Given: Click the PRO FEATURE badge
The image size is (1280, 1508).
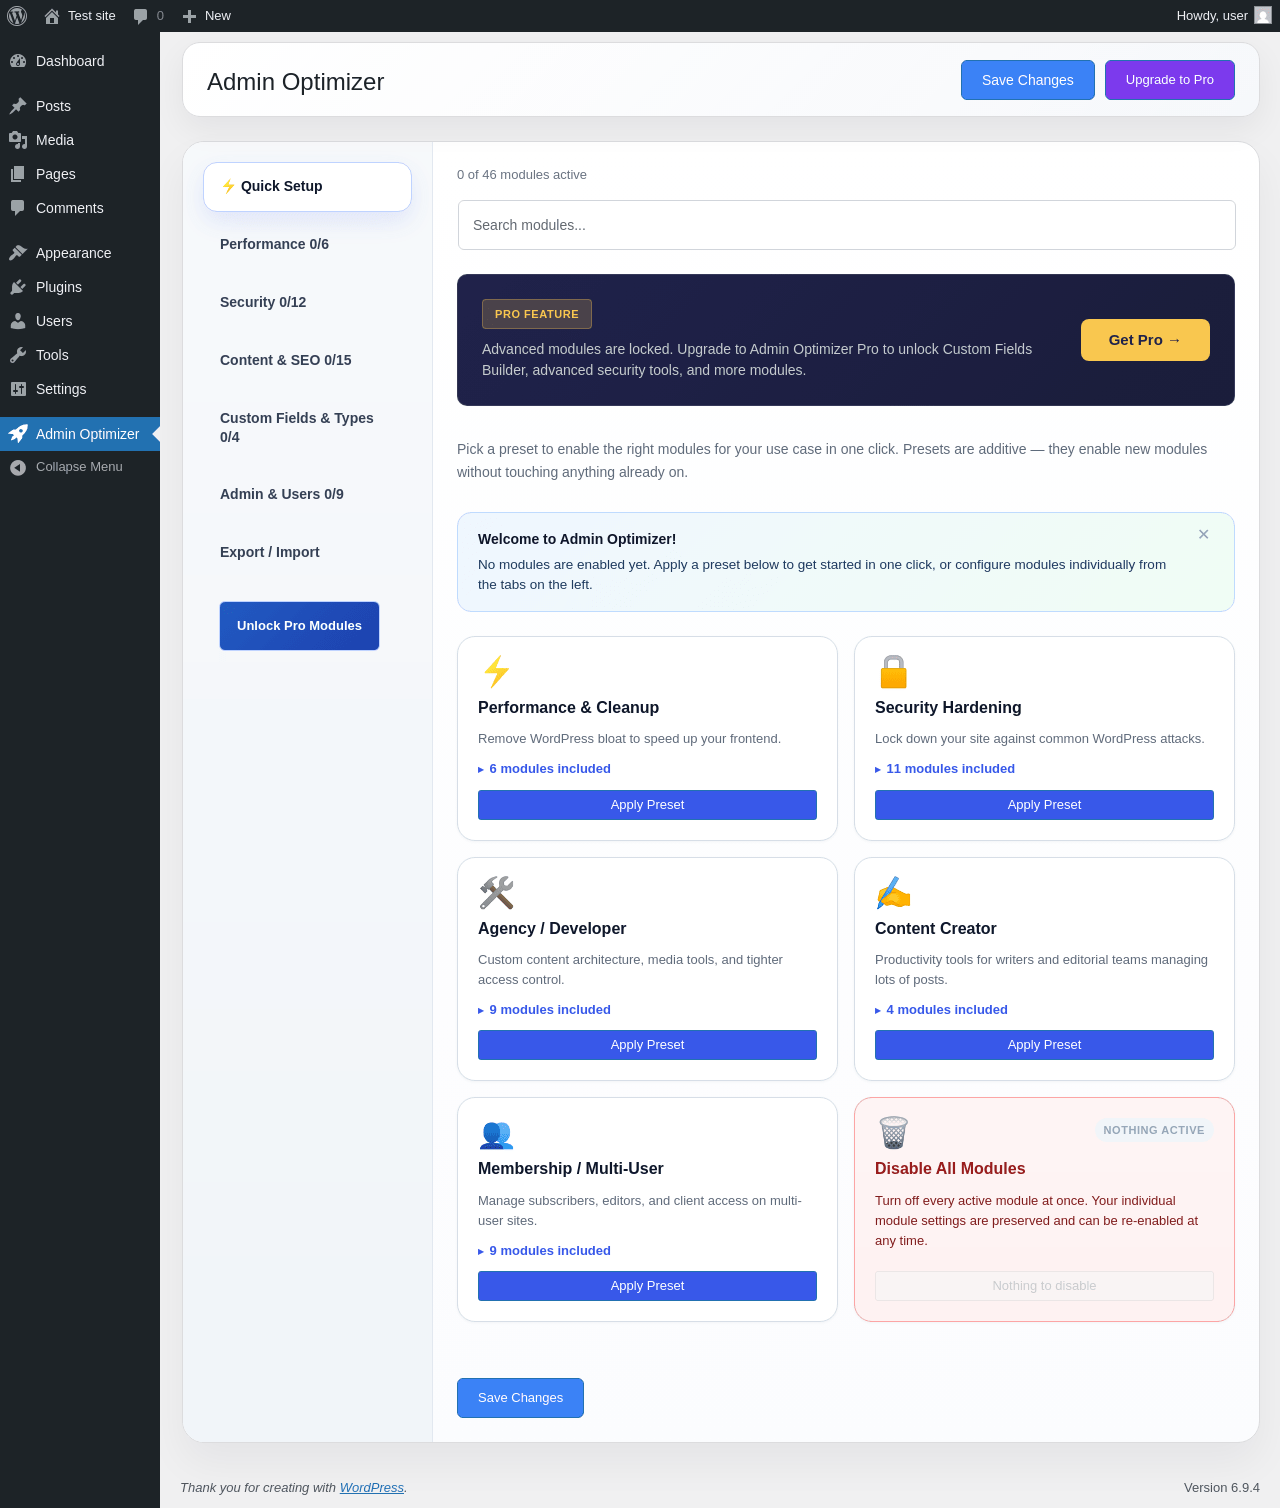Looking at the screenshot, I should click(x=537, y=314).
